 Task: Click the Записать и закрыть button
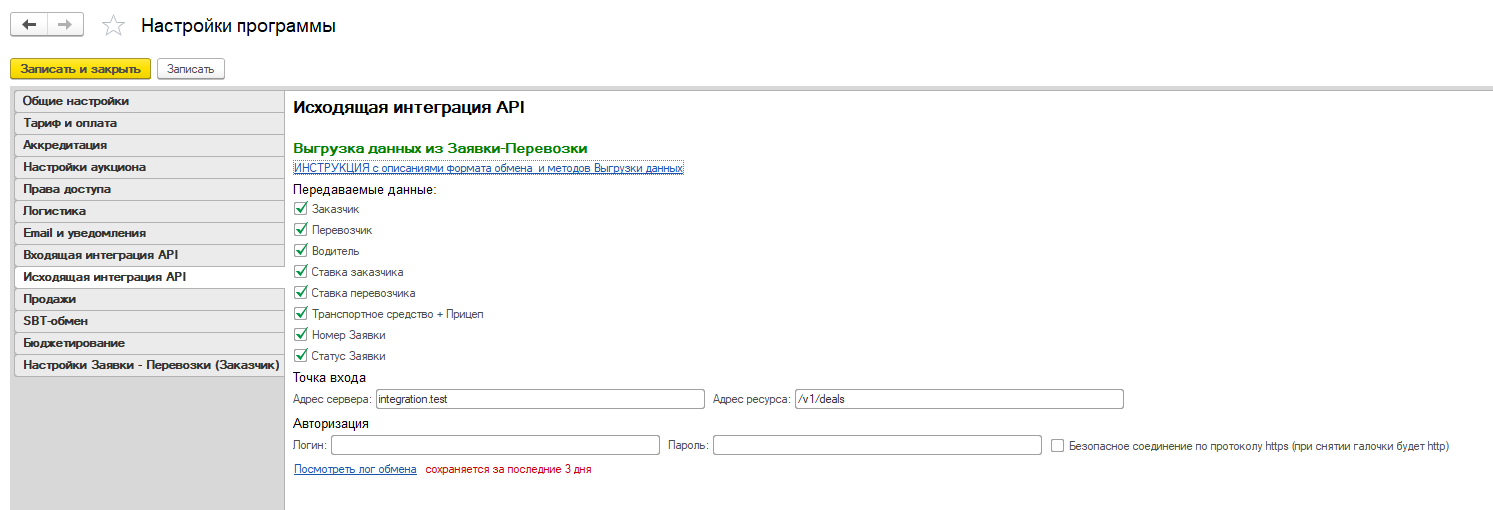(x=80, y=68)
